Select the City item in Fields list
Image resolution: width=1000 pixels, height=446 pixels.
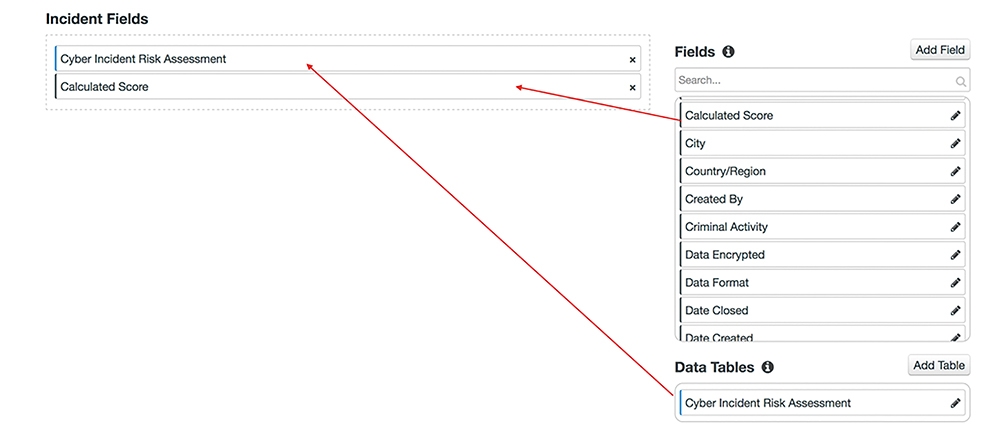(800, 144)
